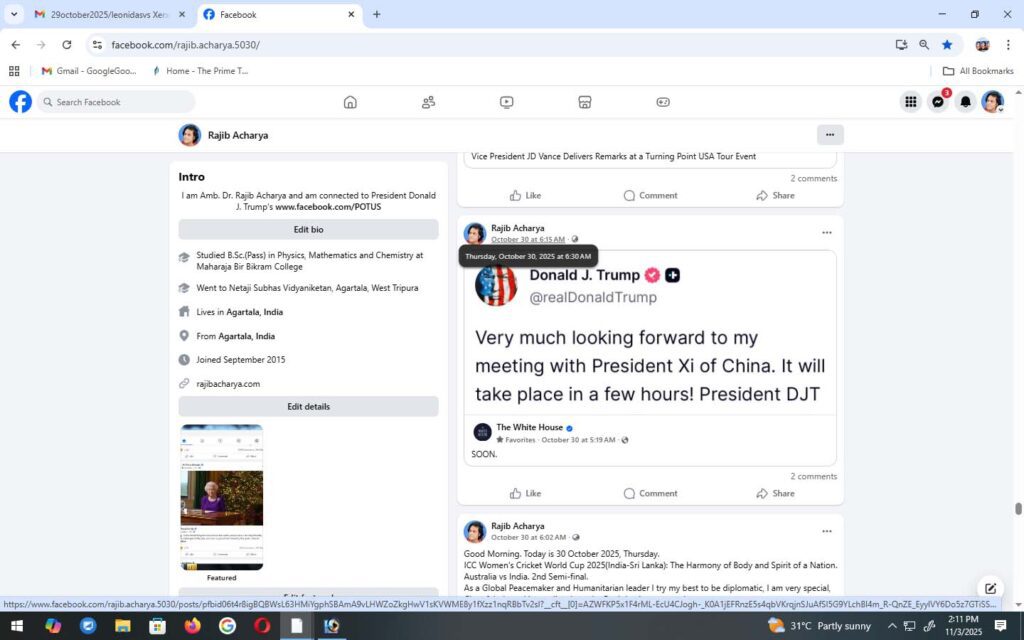Like the shared Donald Trump post

click(x=525, y=493)
